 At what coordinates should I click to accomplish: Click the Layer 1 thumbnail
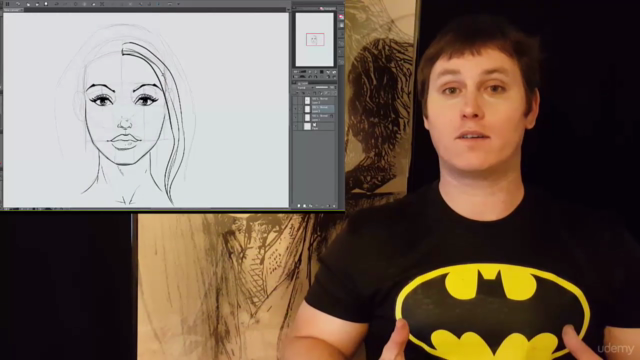point(307,118)
